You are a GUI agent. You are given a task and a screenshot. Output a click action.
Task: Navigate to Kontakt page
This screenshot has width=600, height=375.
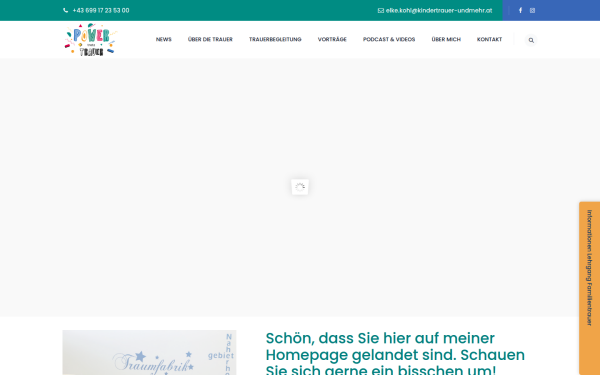click(489, 39)
